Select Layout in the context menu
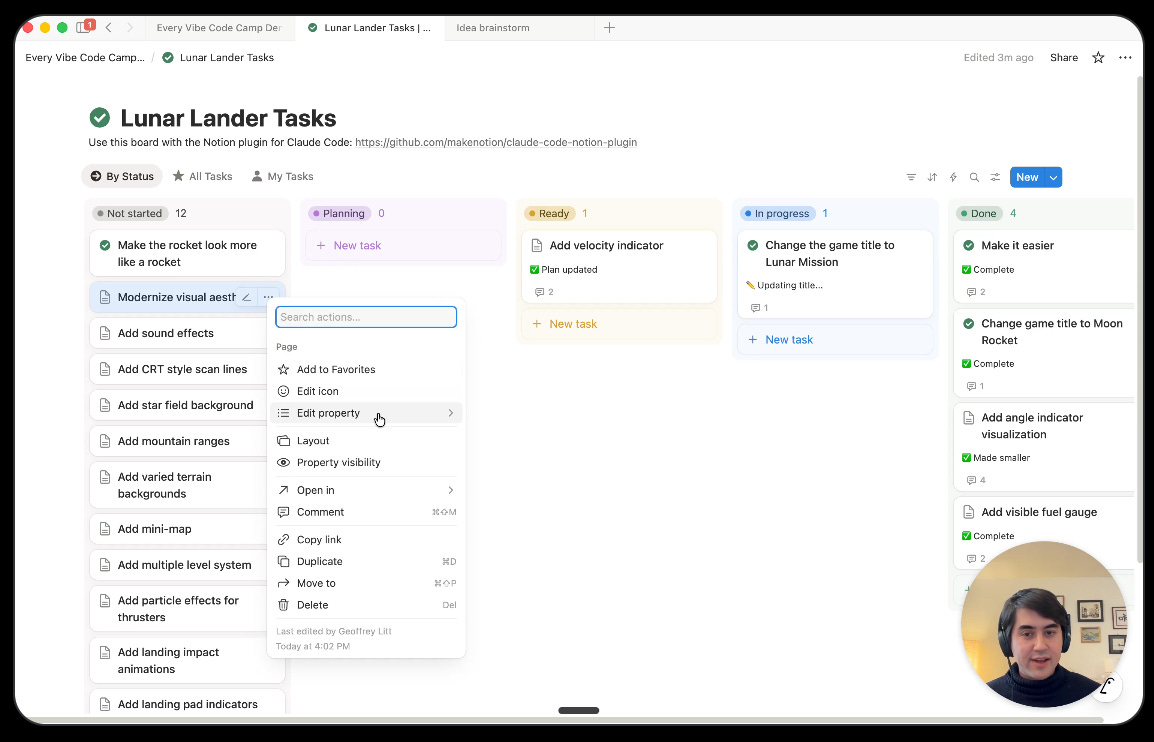Image resolution: width=1154 pixels, height=742 pixels. (366, 441)
